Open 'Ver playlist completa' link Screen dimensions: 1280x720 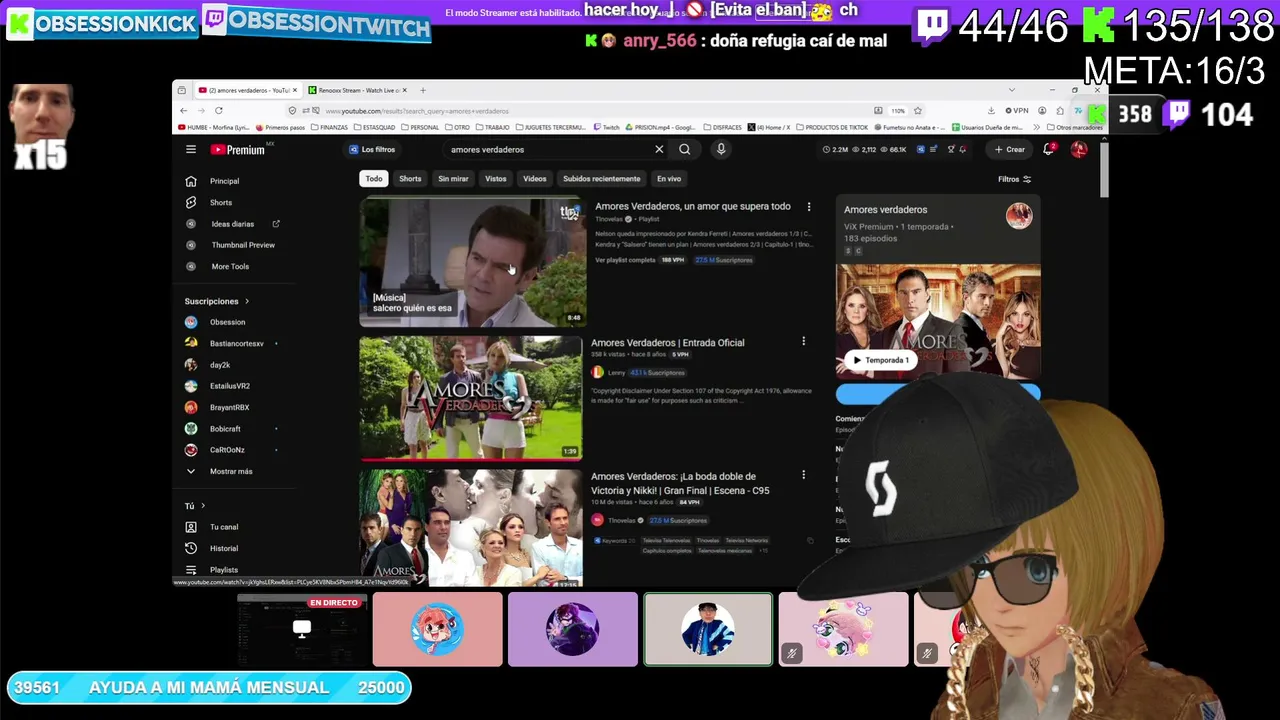[625, 260]
